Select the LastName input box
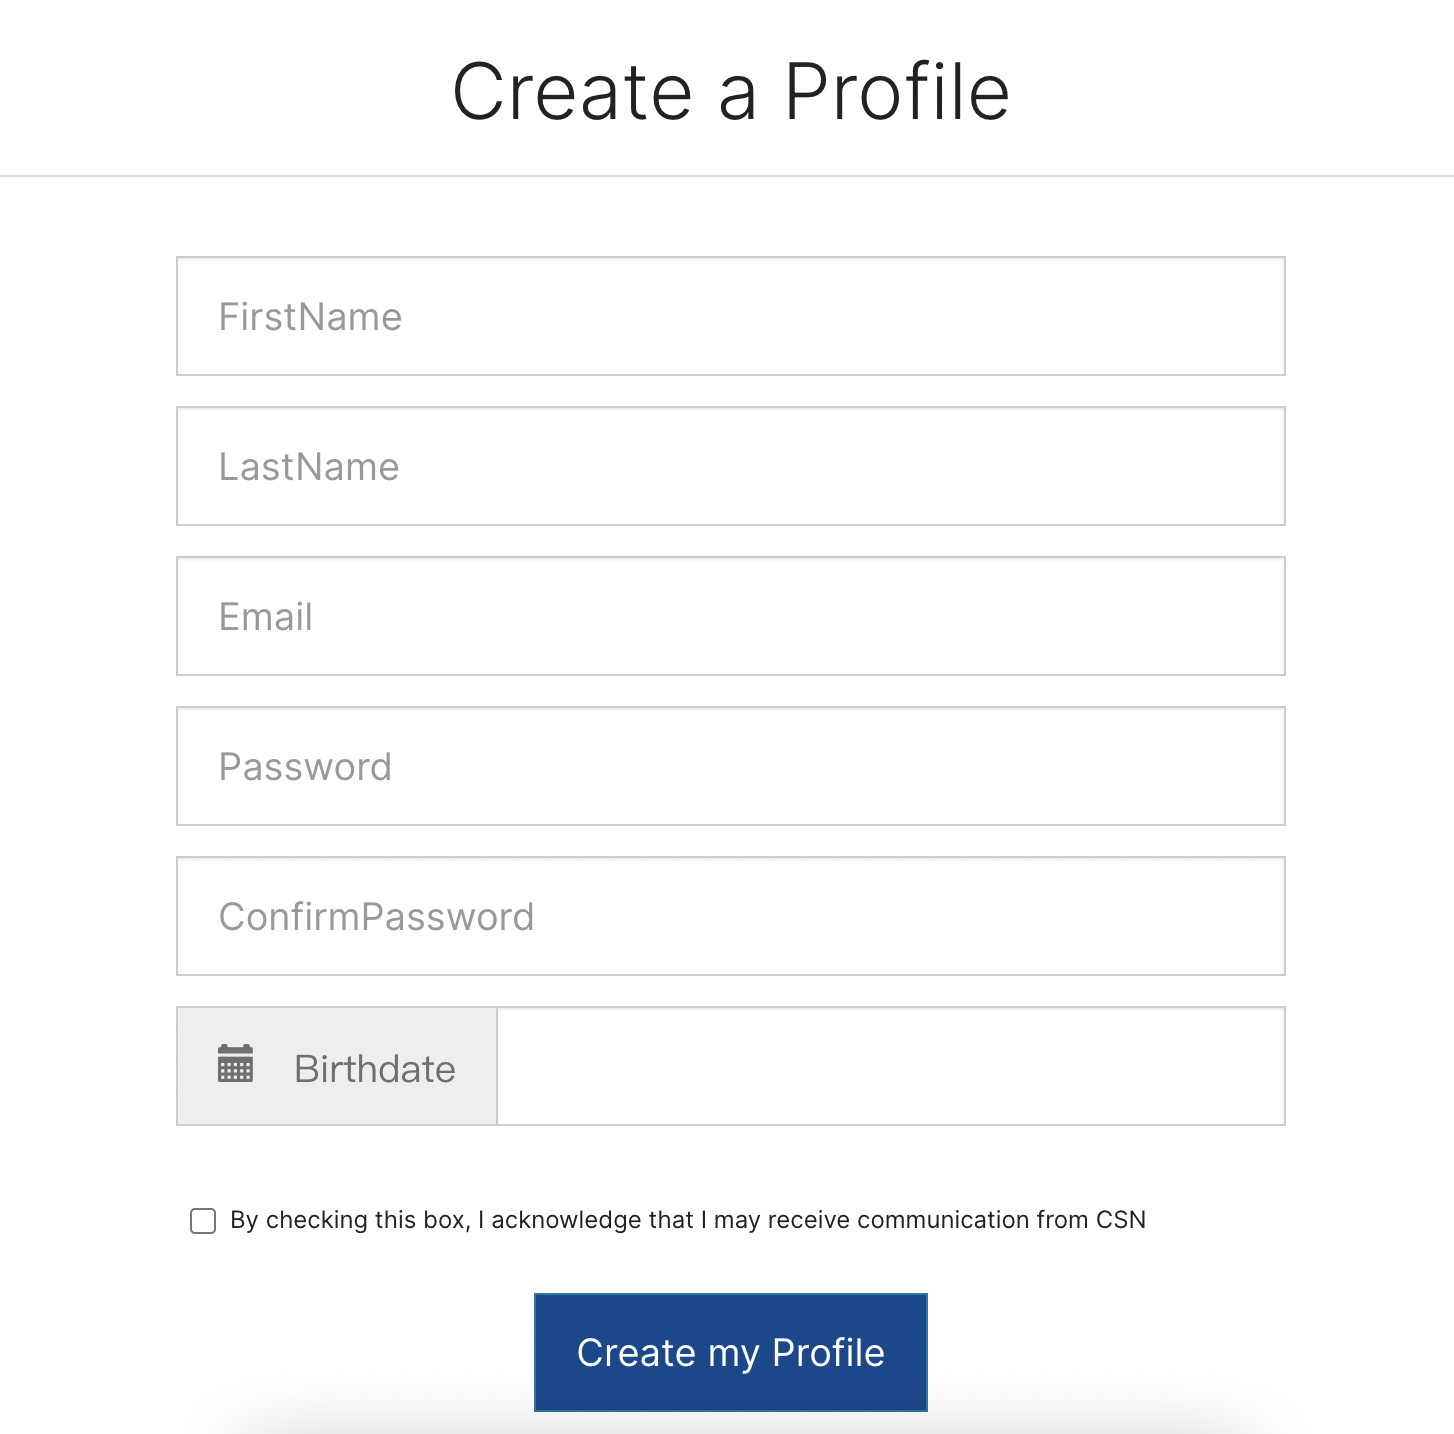 click(731, 466)
